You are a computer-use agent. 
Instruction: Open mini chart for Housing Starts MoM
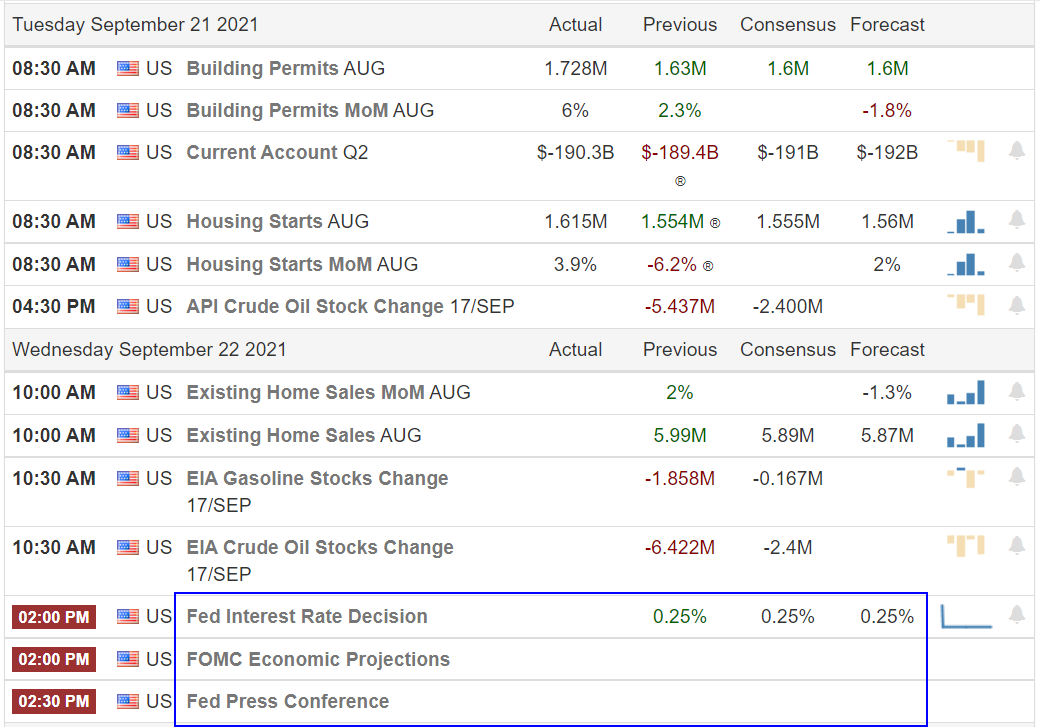(x=966, y=264)
